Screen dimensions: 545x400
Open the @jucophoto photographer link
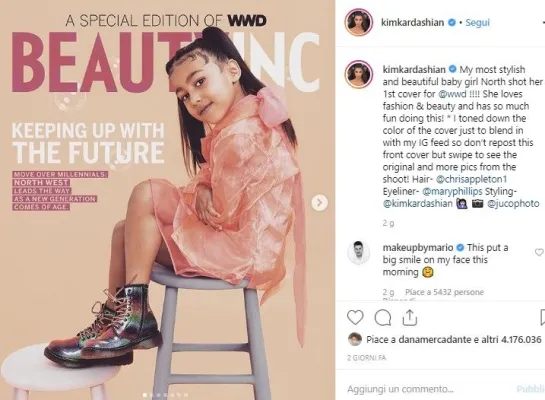pyautogui.click(x=513, y=204)
